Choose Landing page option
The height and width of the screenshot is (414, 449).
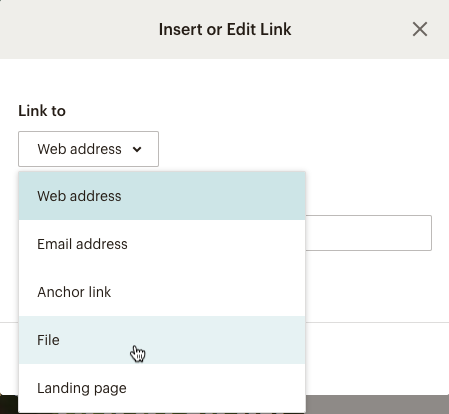(x=162, y=388)
